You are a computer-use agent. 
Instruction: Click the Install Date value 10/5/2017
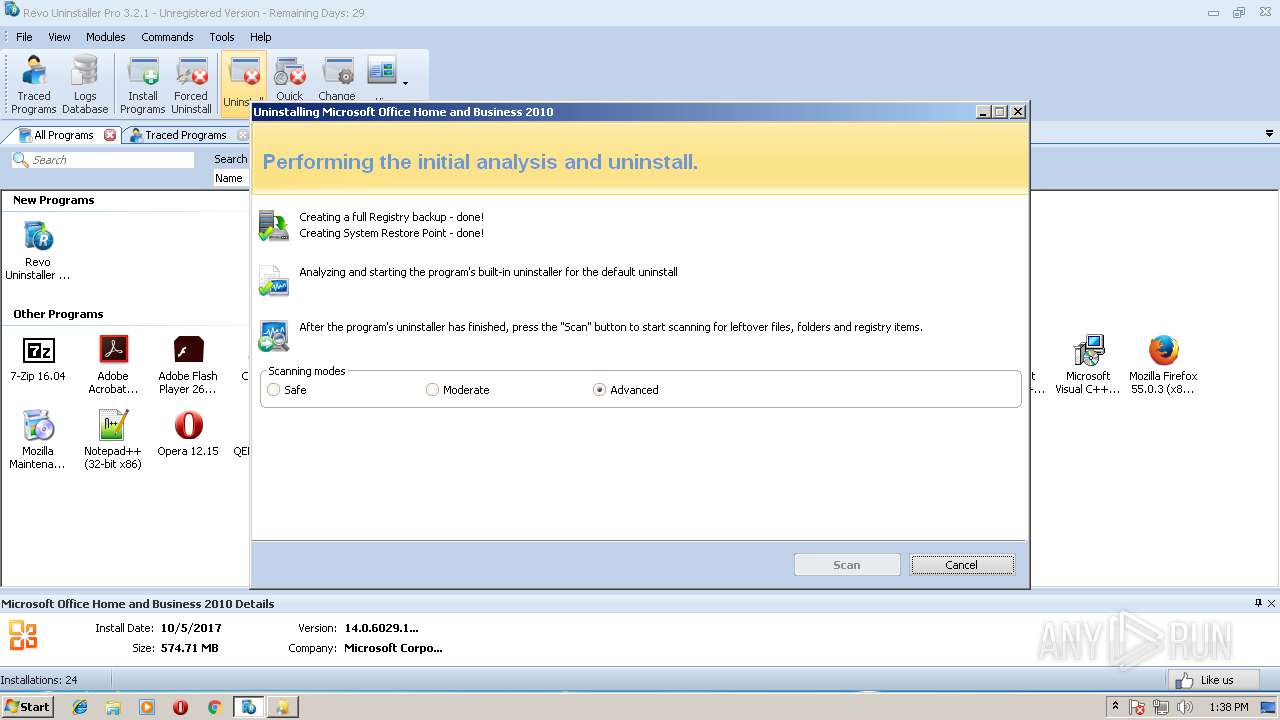191,628
